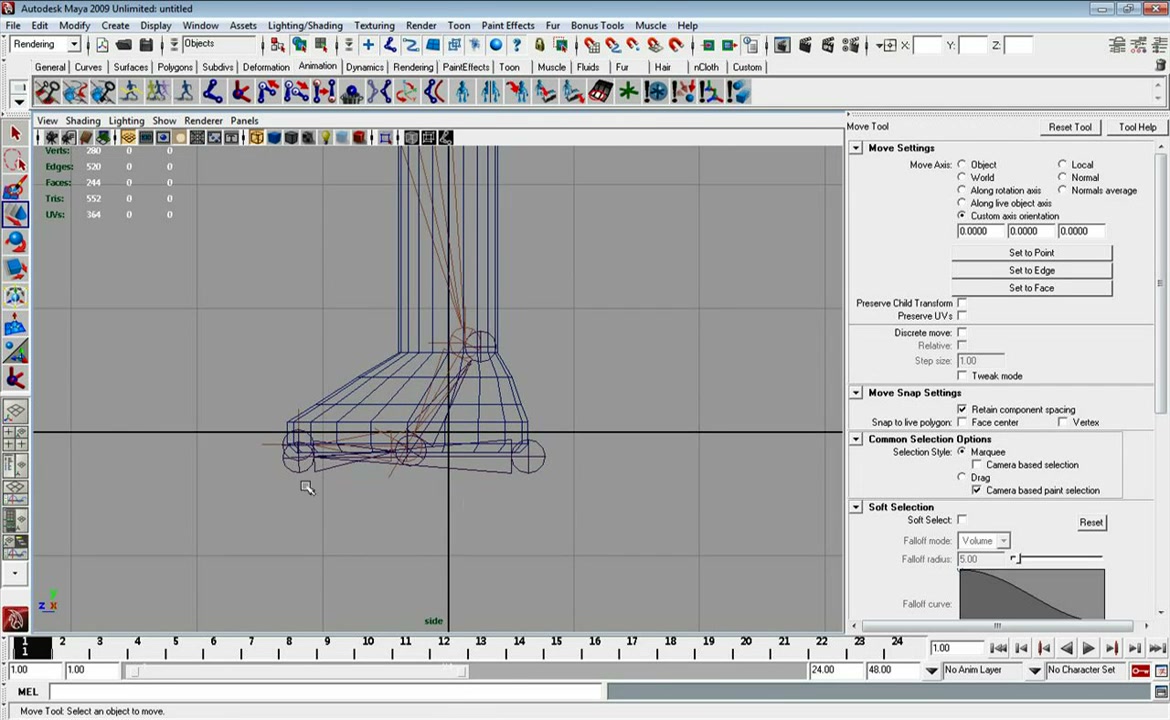
Task: Enable the Soft Select checkbox
Action: point(962,519)
